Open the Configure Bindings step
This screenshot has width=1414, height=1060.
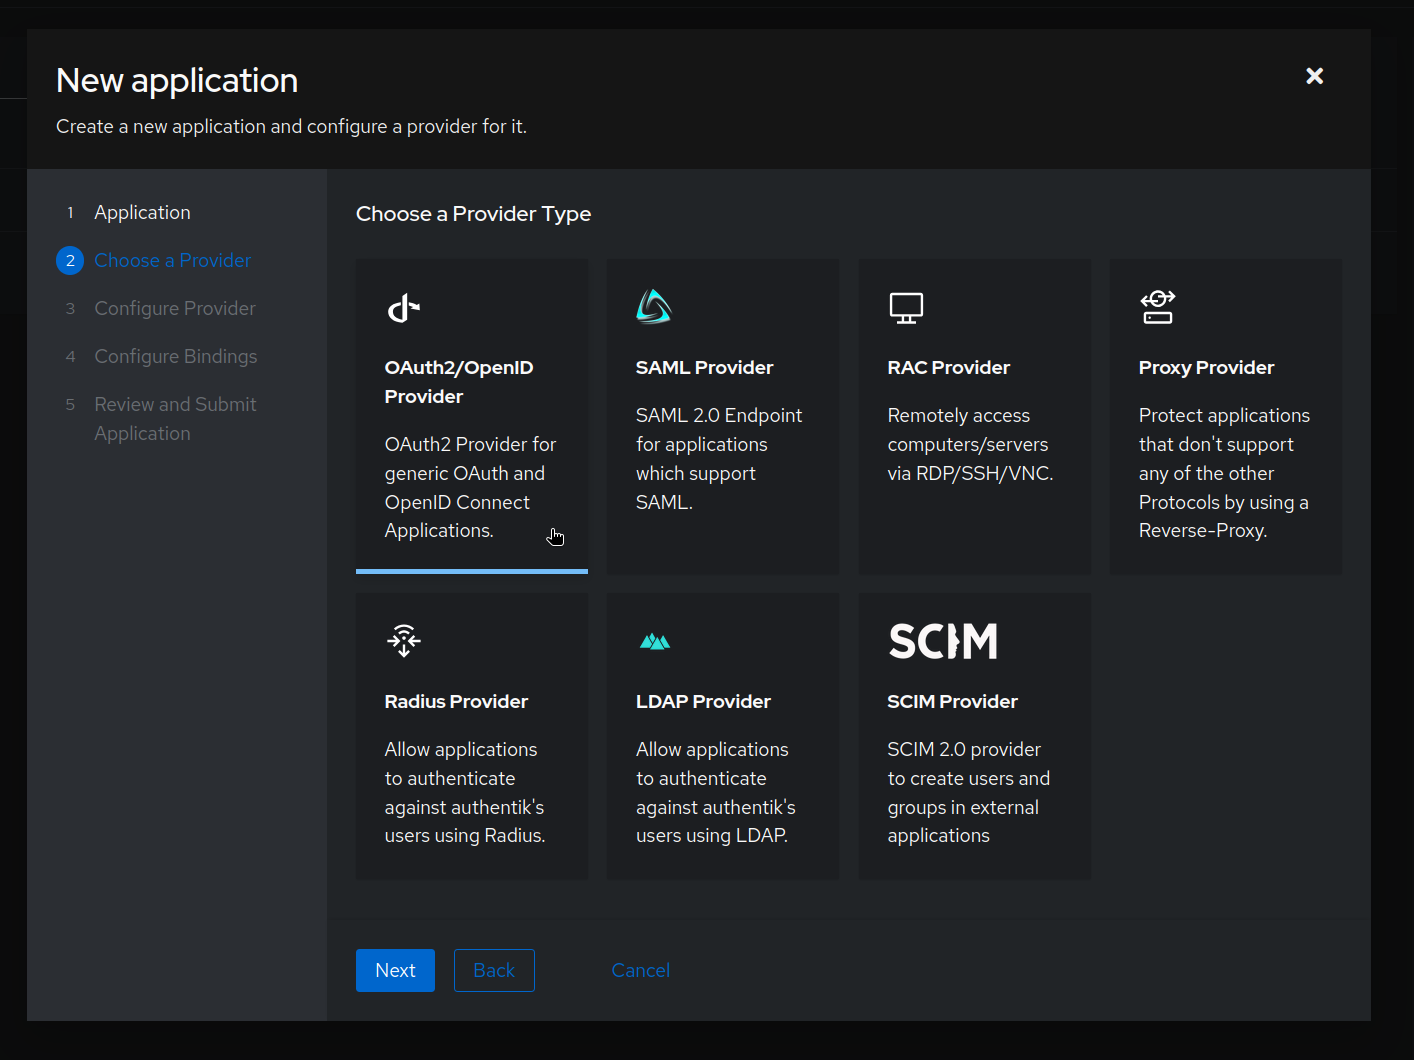[x=176, y=356]
